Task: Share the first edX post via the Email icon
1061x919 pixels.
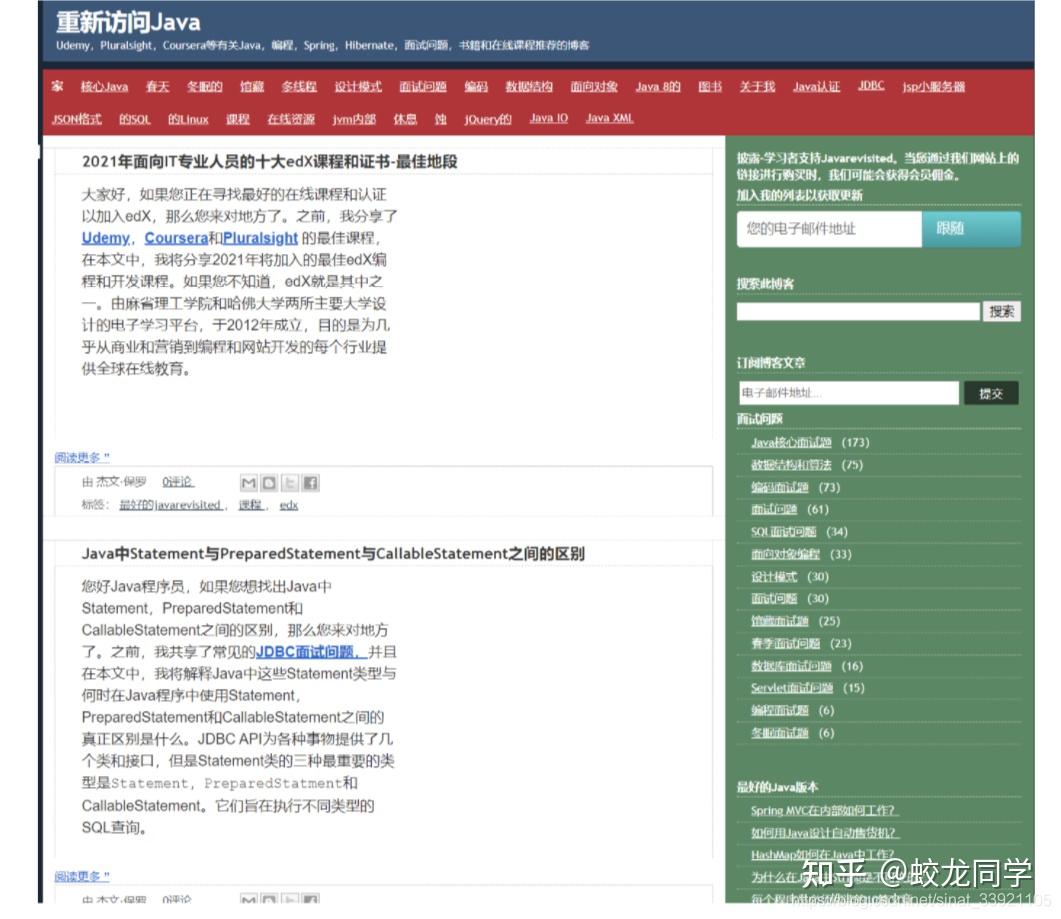Action: pyautogui.click(x=248, y=482)
